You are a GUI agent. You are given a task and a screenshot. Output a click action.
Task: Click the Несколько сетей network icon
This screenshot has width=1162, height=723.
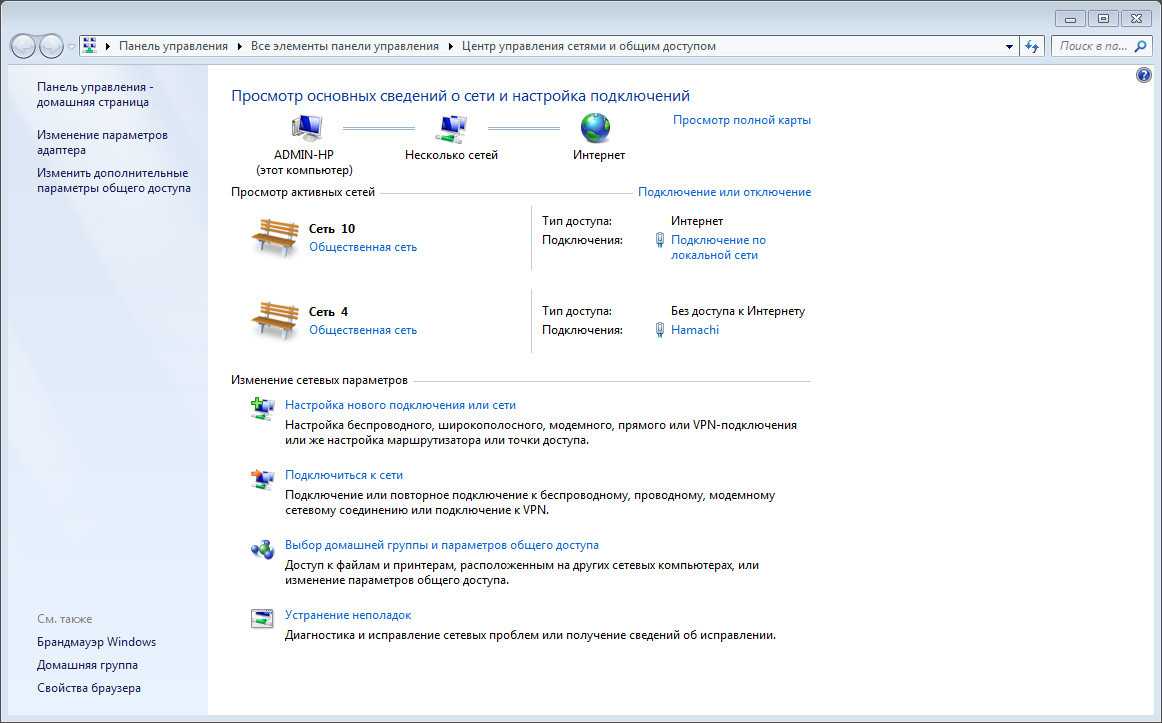pyautogui.click(x=451, y=129)
